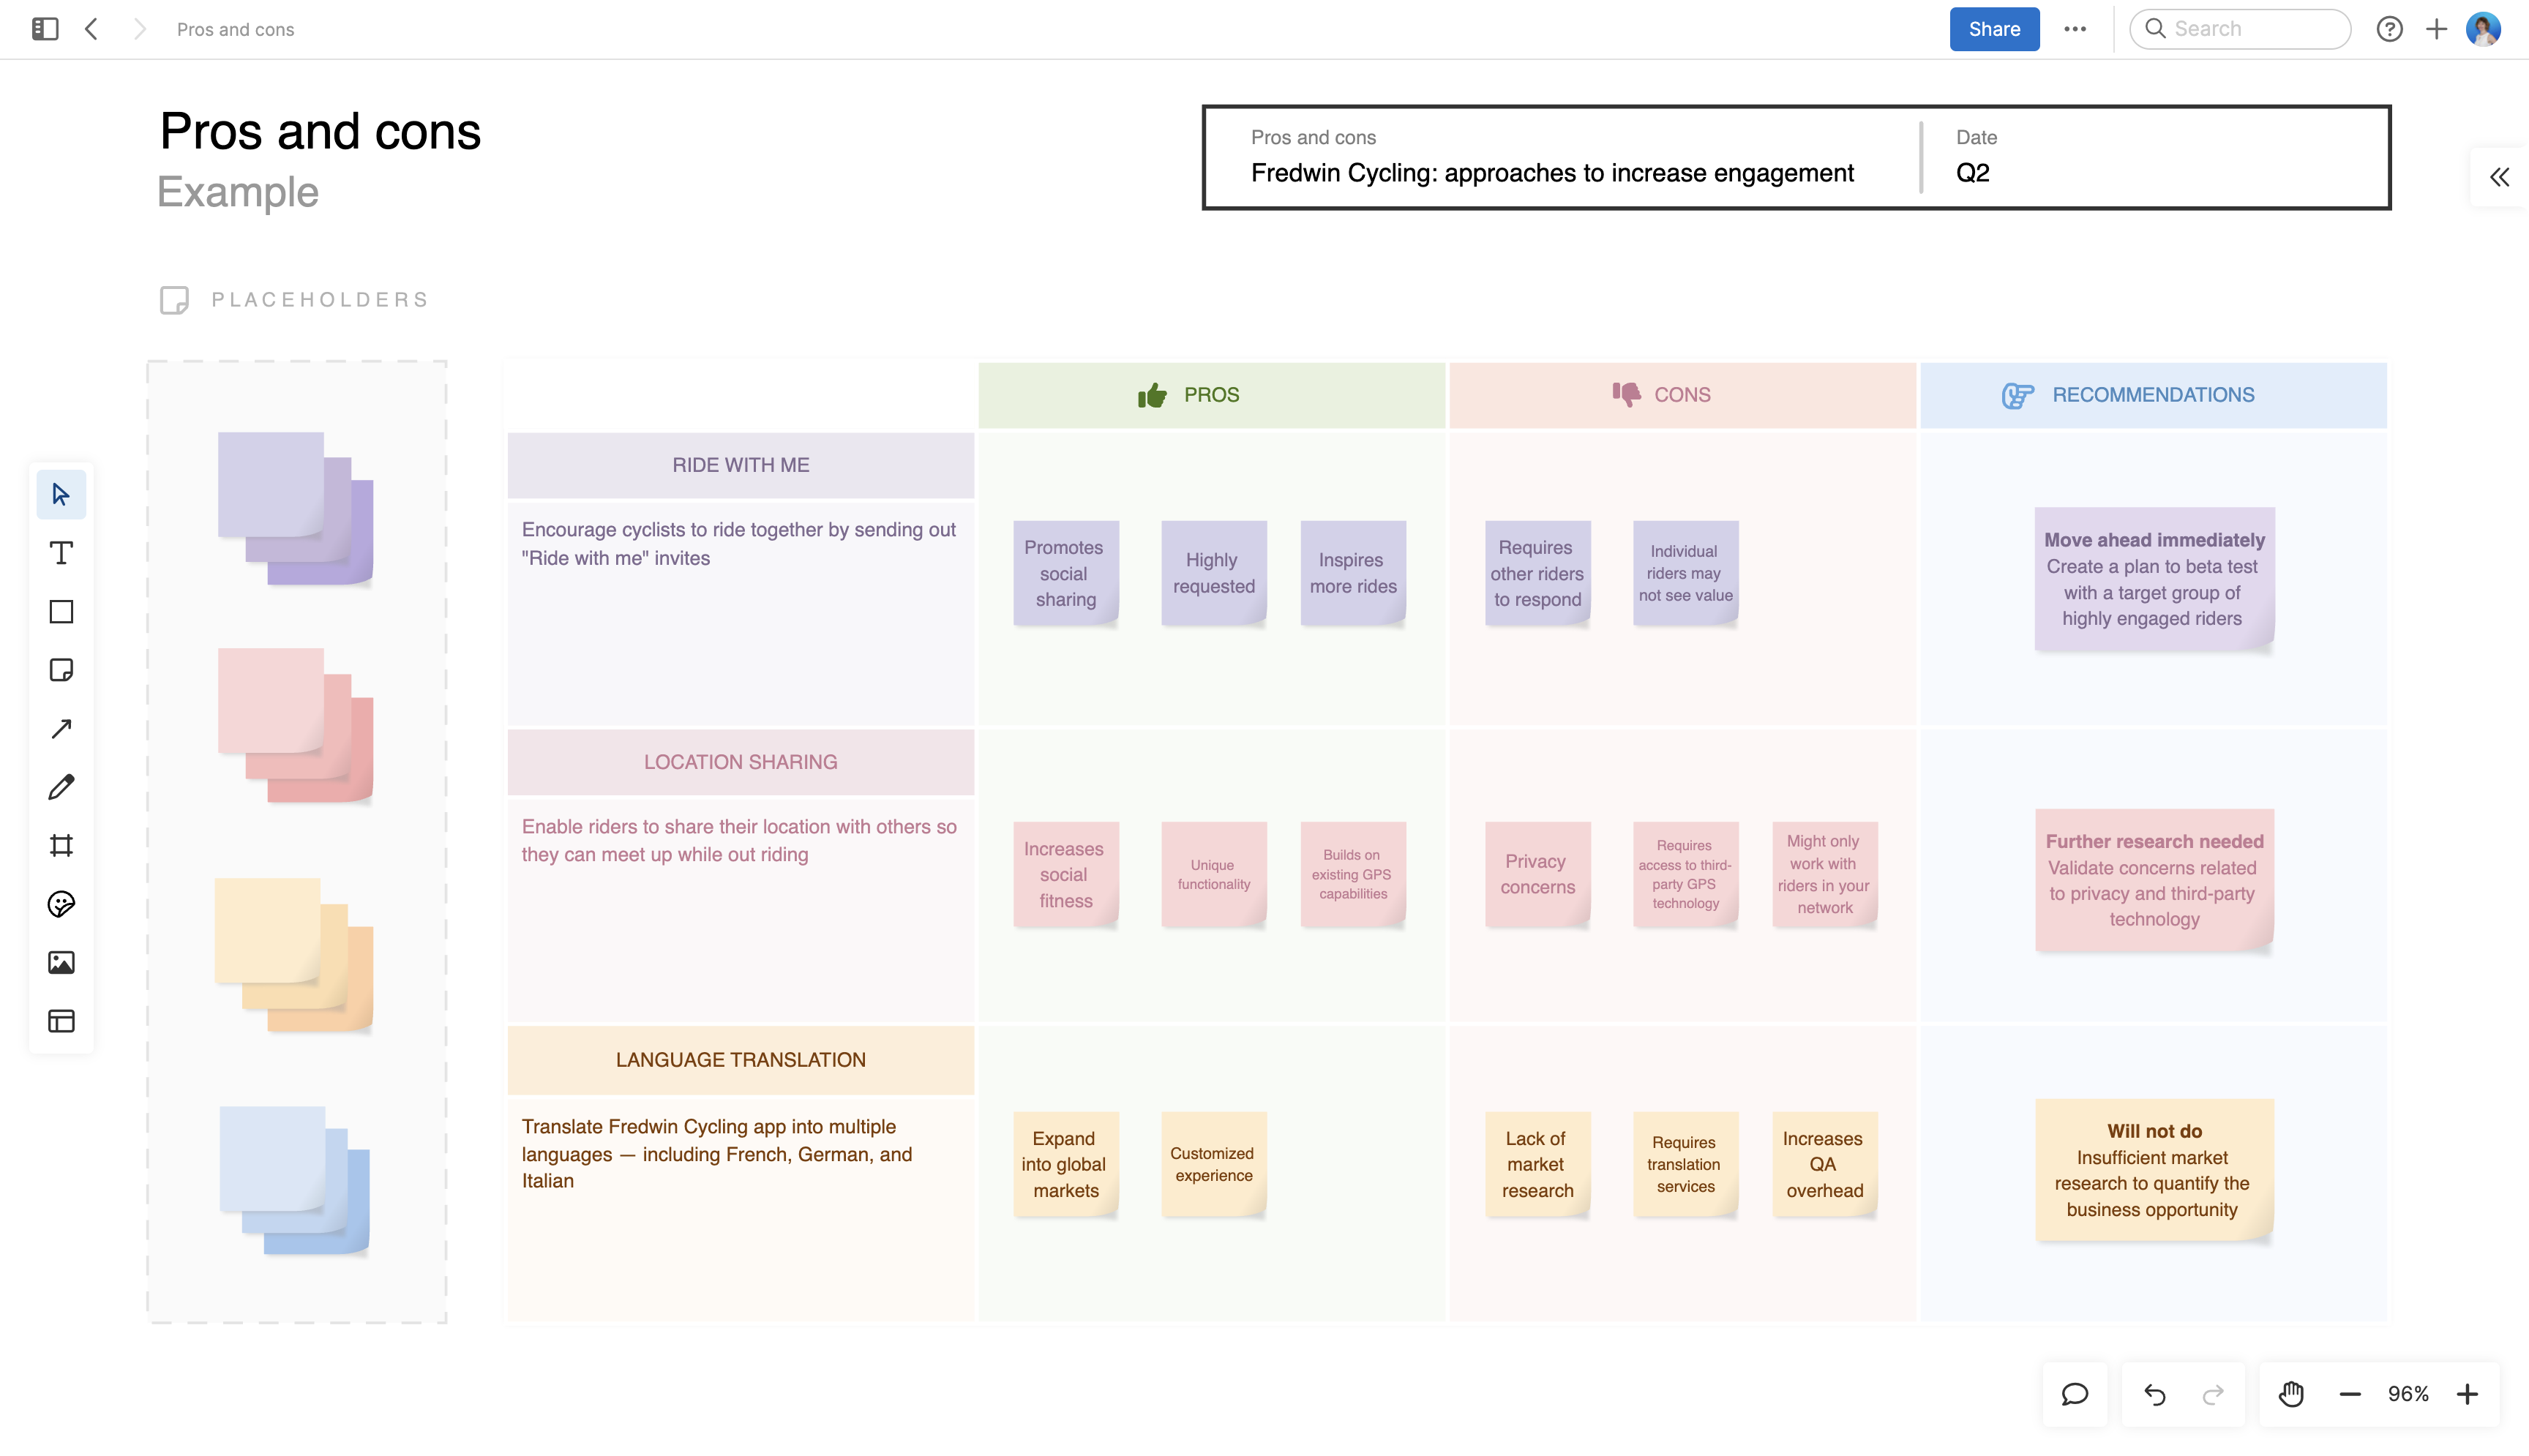The image size is (2529, 1456).
Task: Toggle the left sidebar panel
Action: point(44,29)
